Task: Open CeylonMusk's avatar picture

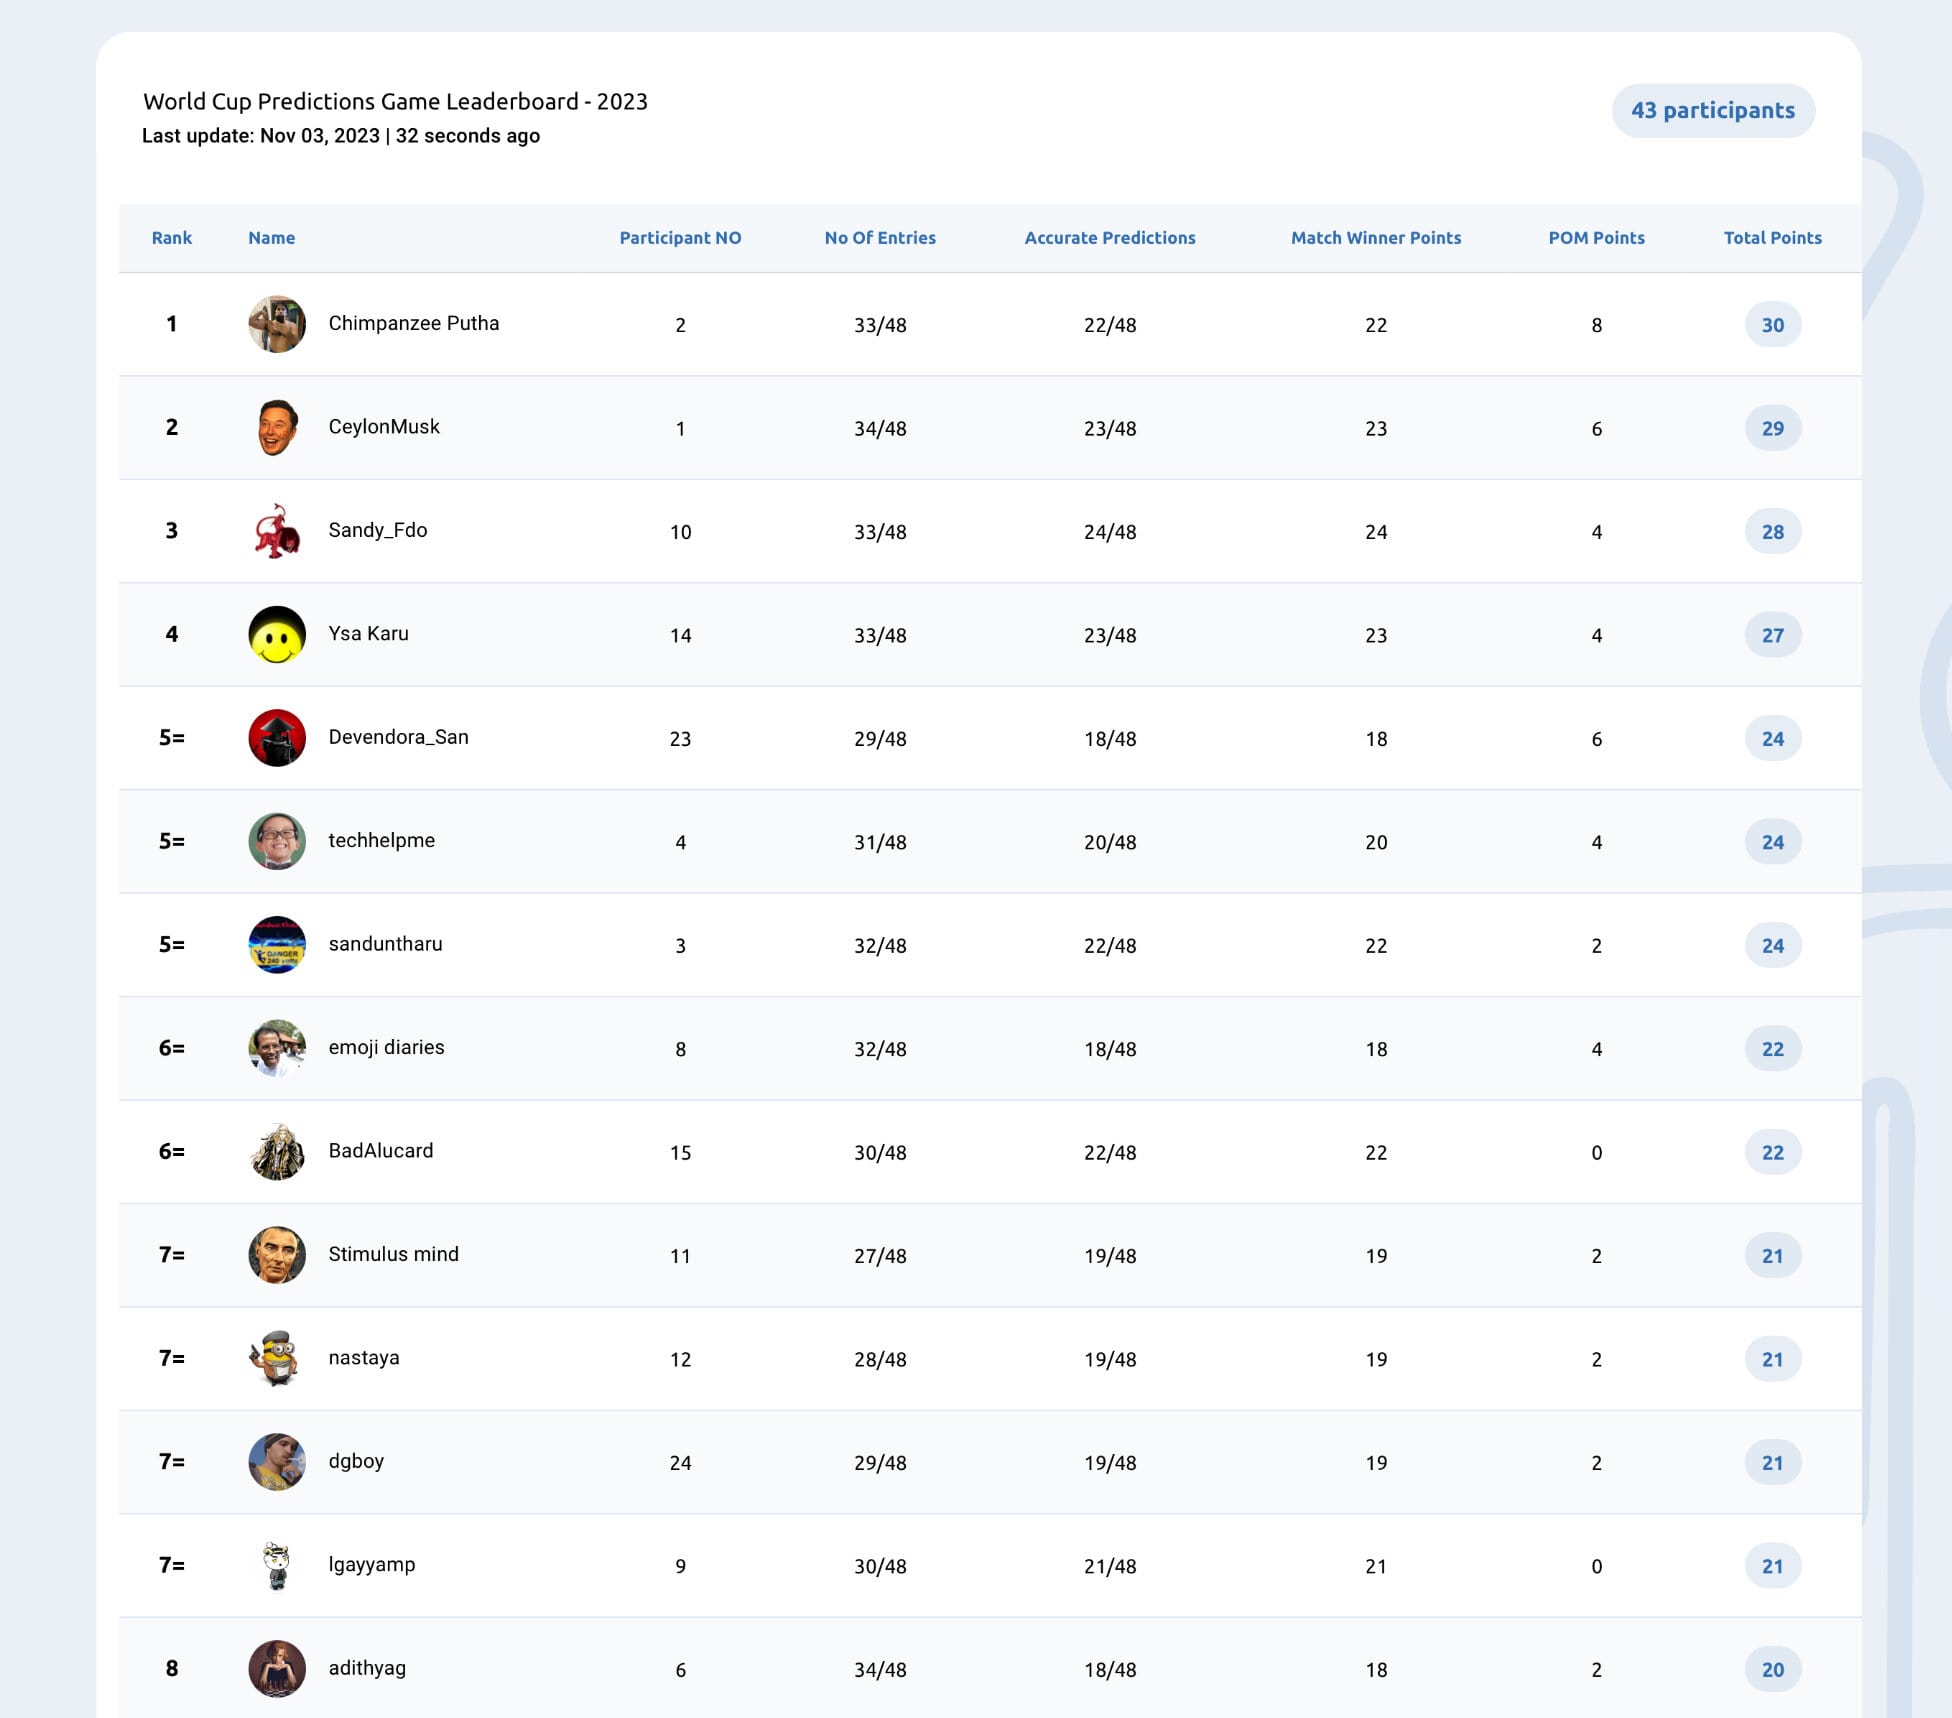Action: (x=277, y=427)
